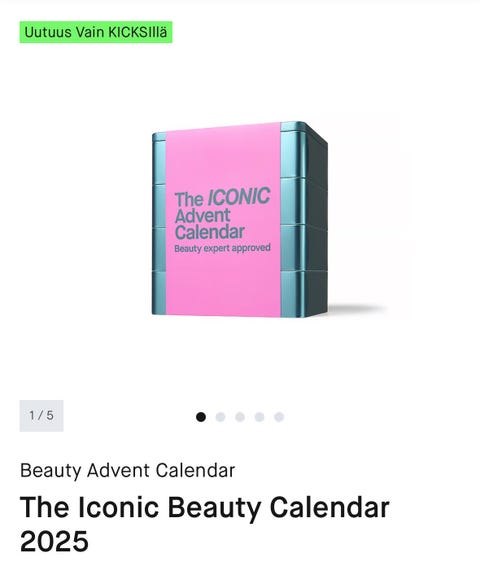
Task: Select the first active carousel dot
Action: (x=201, y=417)
